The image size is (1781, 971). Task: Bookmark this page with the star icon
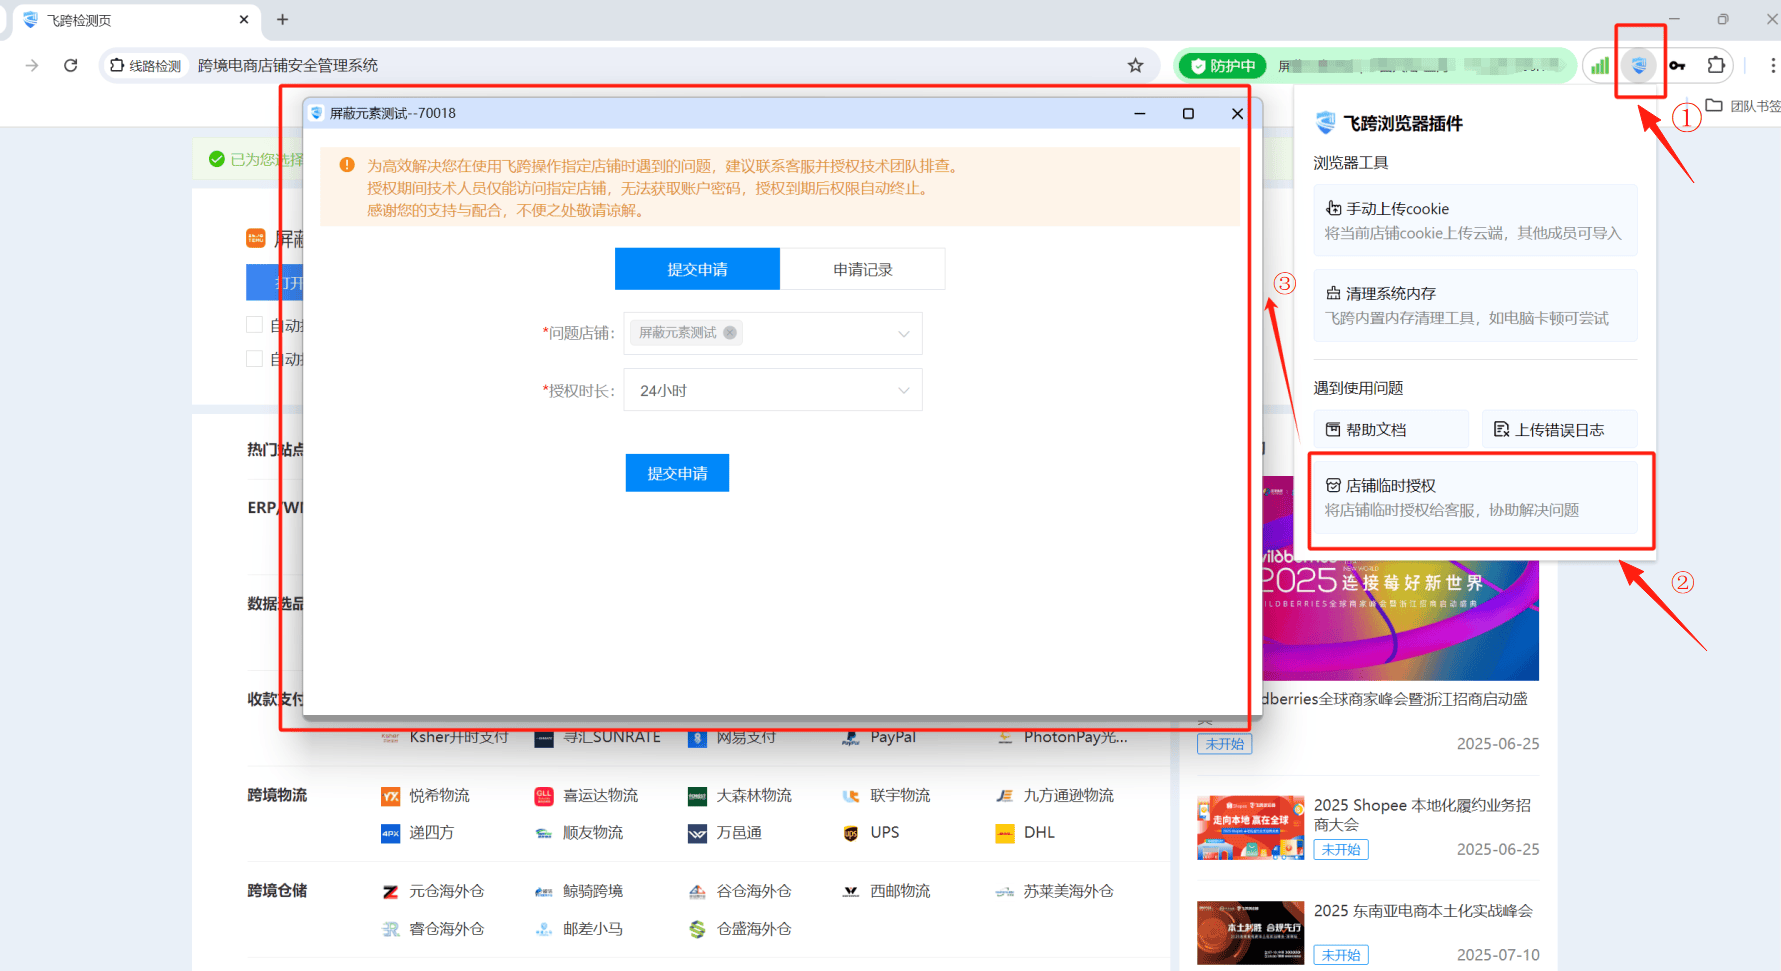[1135, 66]
